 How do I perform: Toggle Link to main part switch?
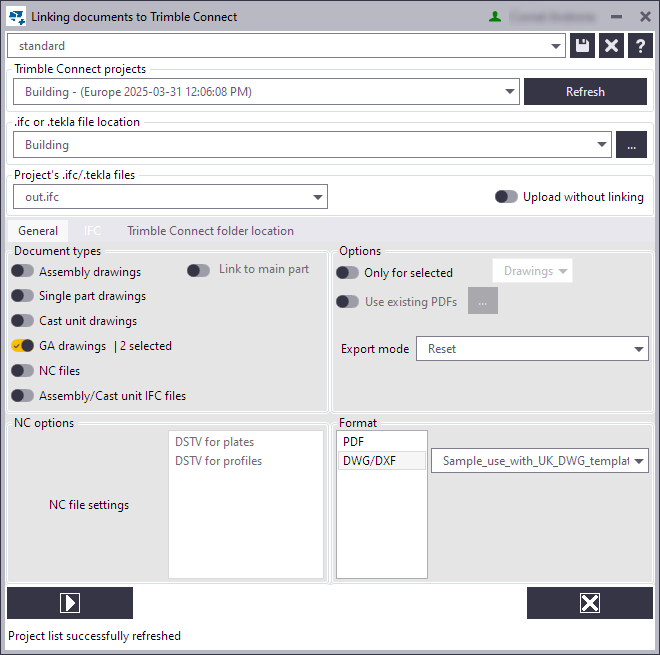tap(198, 270)
